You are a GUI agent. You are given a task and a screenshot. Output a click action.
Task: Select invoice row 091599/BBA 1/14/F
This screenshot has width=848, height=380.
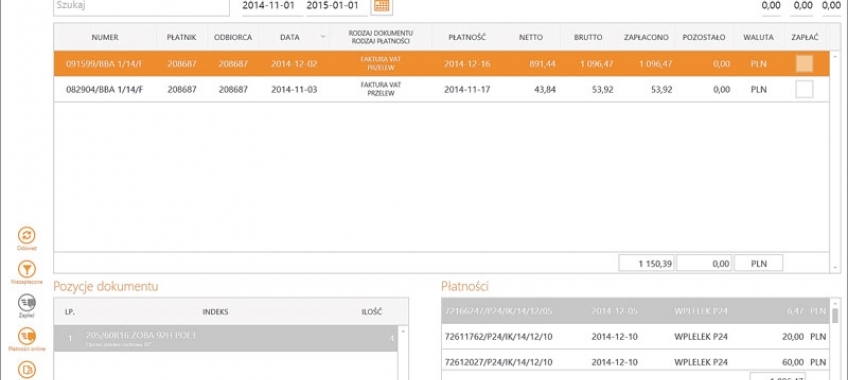pos(441,64)
